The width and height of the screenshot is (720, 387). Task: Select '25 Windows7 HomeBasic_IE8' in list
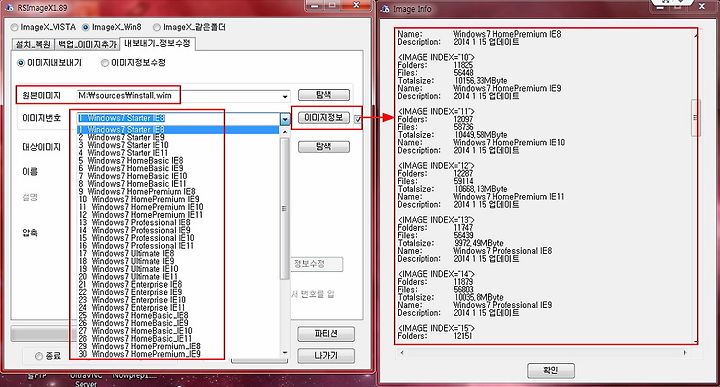tap(178, 316)
